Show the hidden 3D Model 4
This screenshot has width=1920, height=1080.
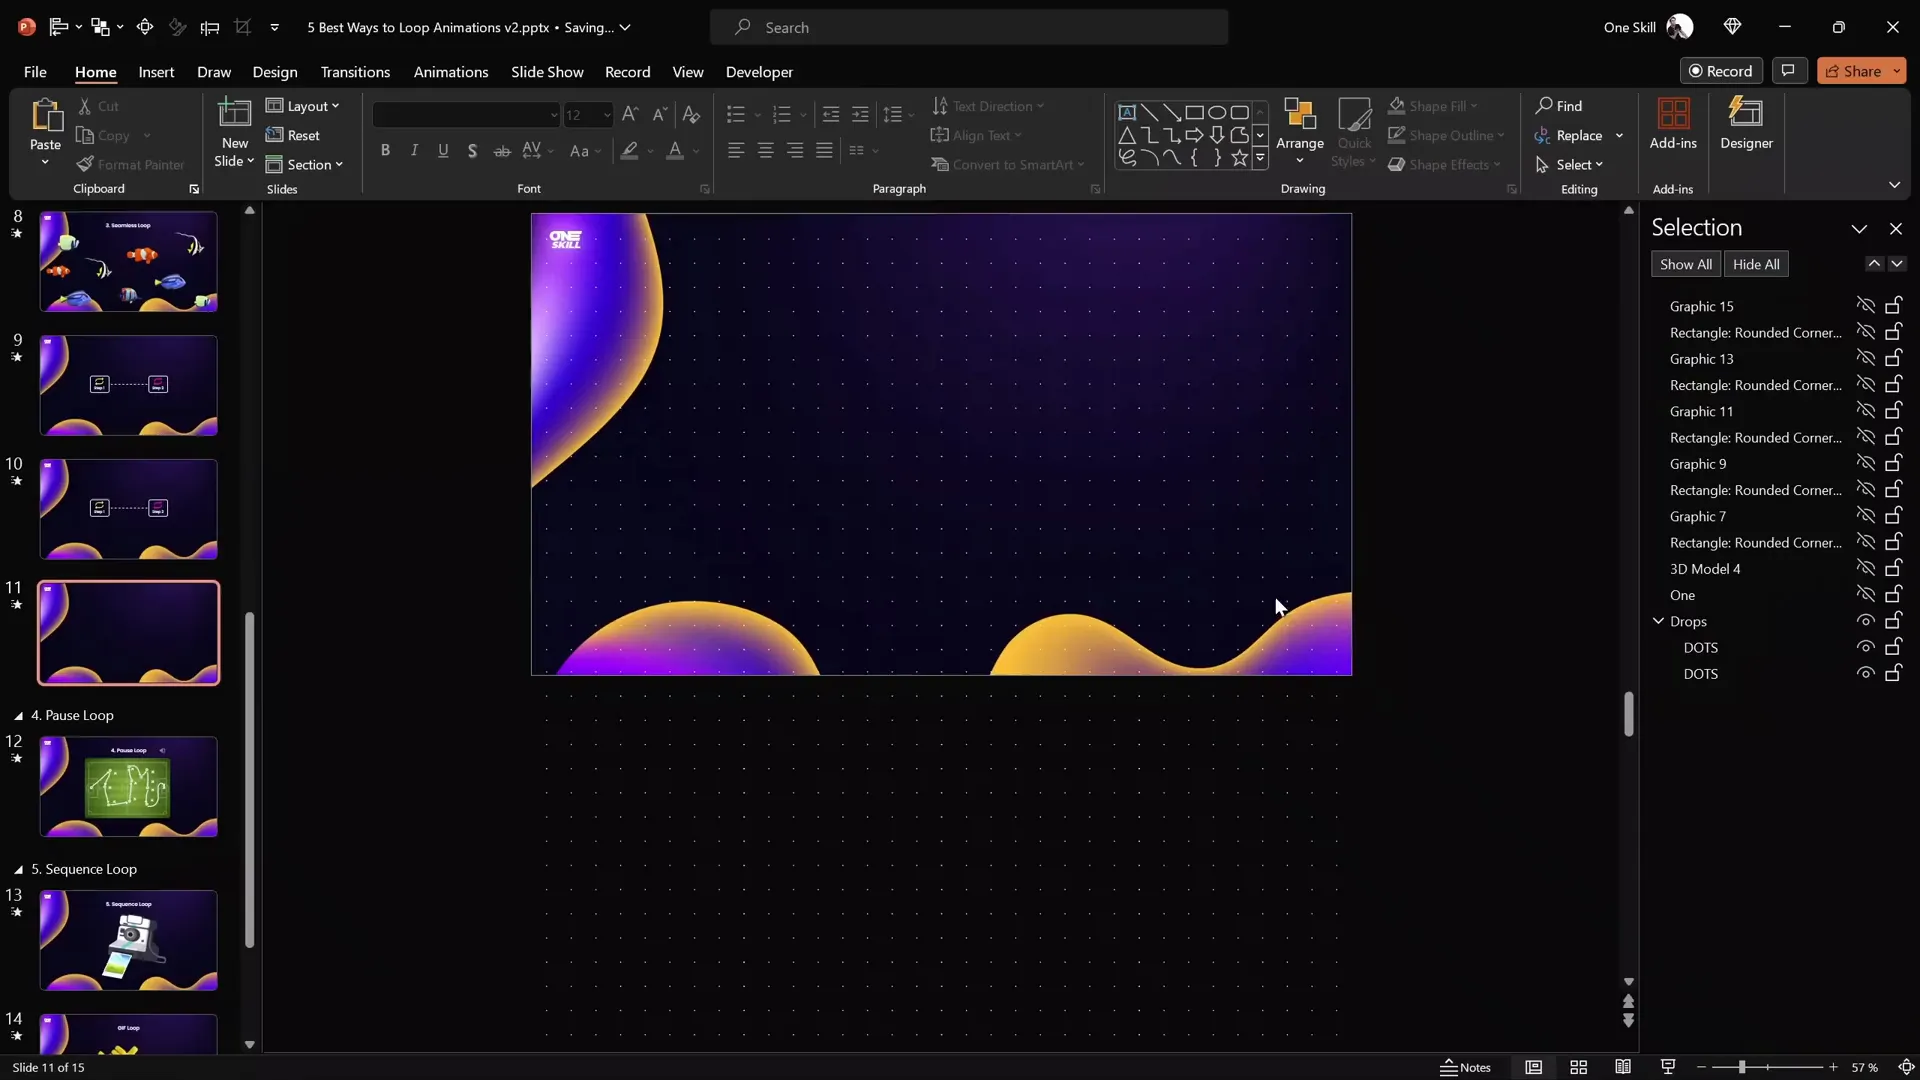(1865, 568)
